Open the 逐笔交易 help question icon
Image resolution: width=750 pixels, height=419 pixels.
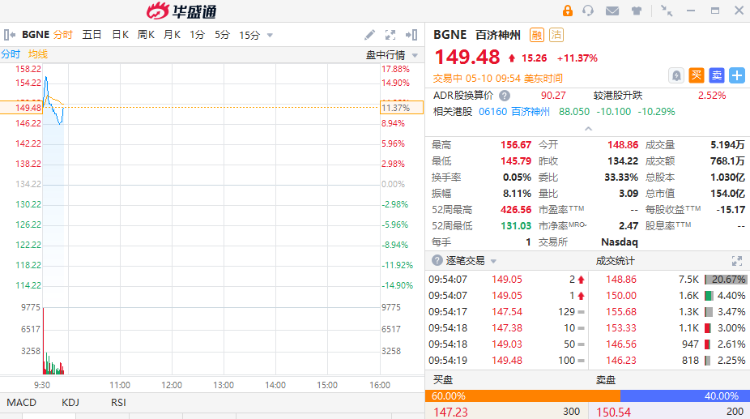pos(437,260)
